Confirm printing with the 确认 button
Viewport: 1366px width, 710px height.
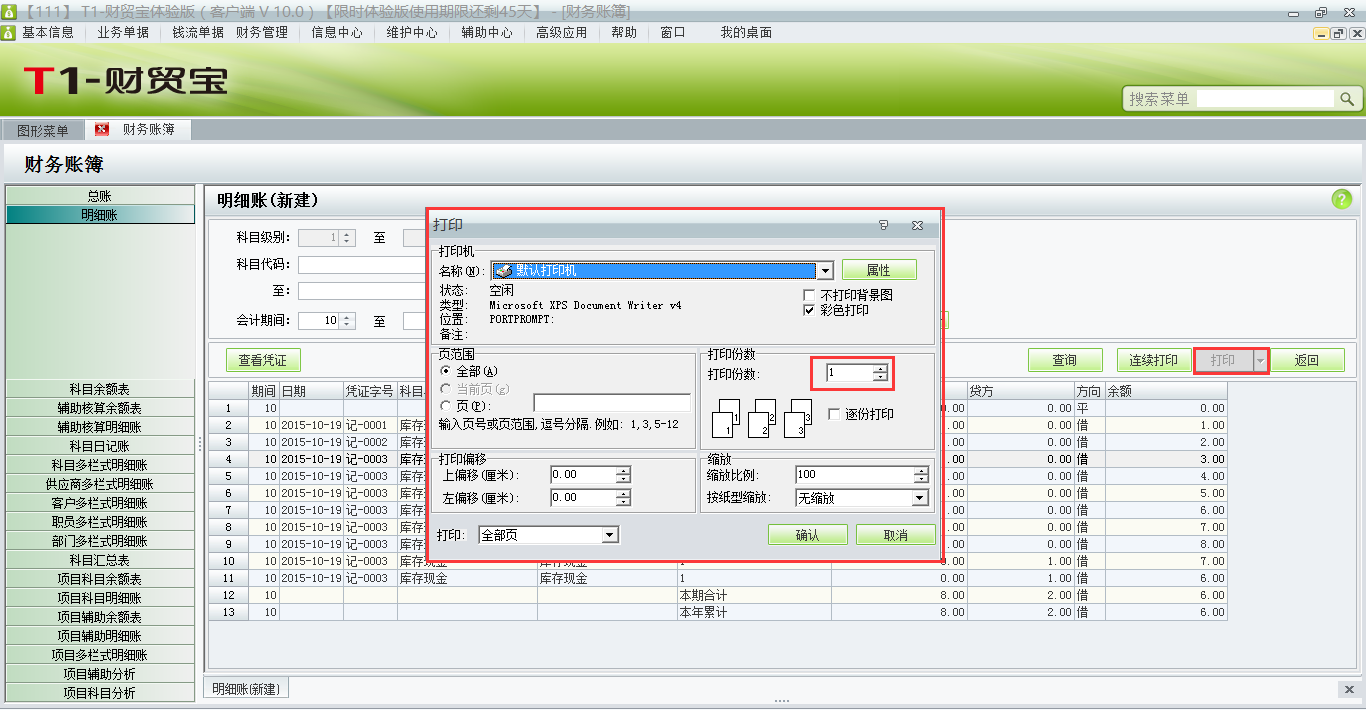point(808,535)
